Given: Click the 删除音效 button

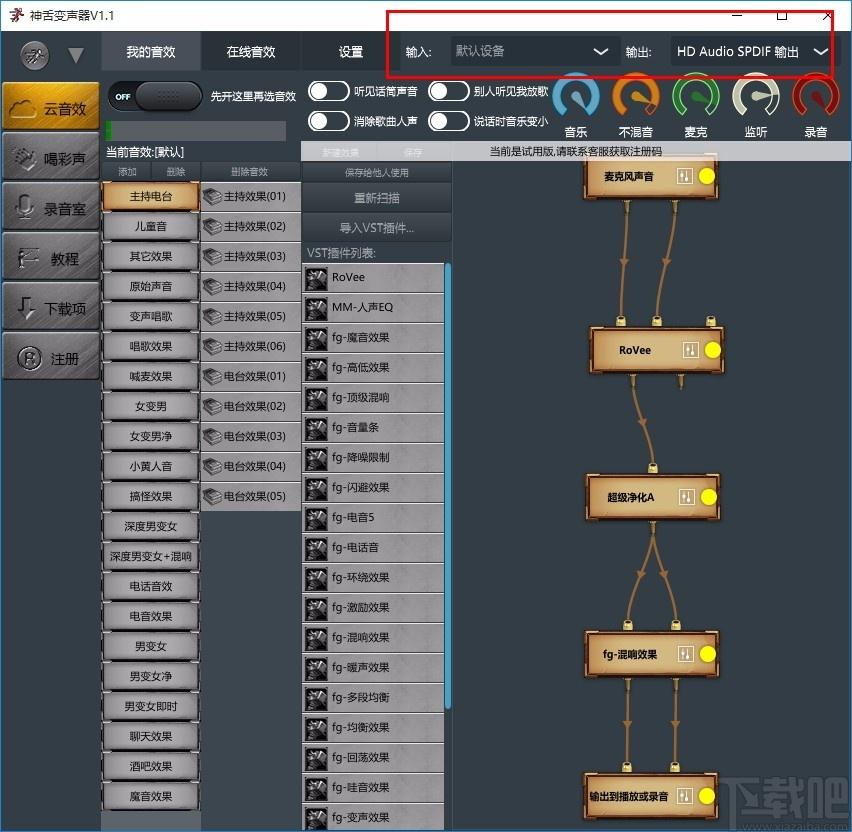Looking at the screenshot, I should tap(249, 172).
